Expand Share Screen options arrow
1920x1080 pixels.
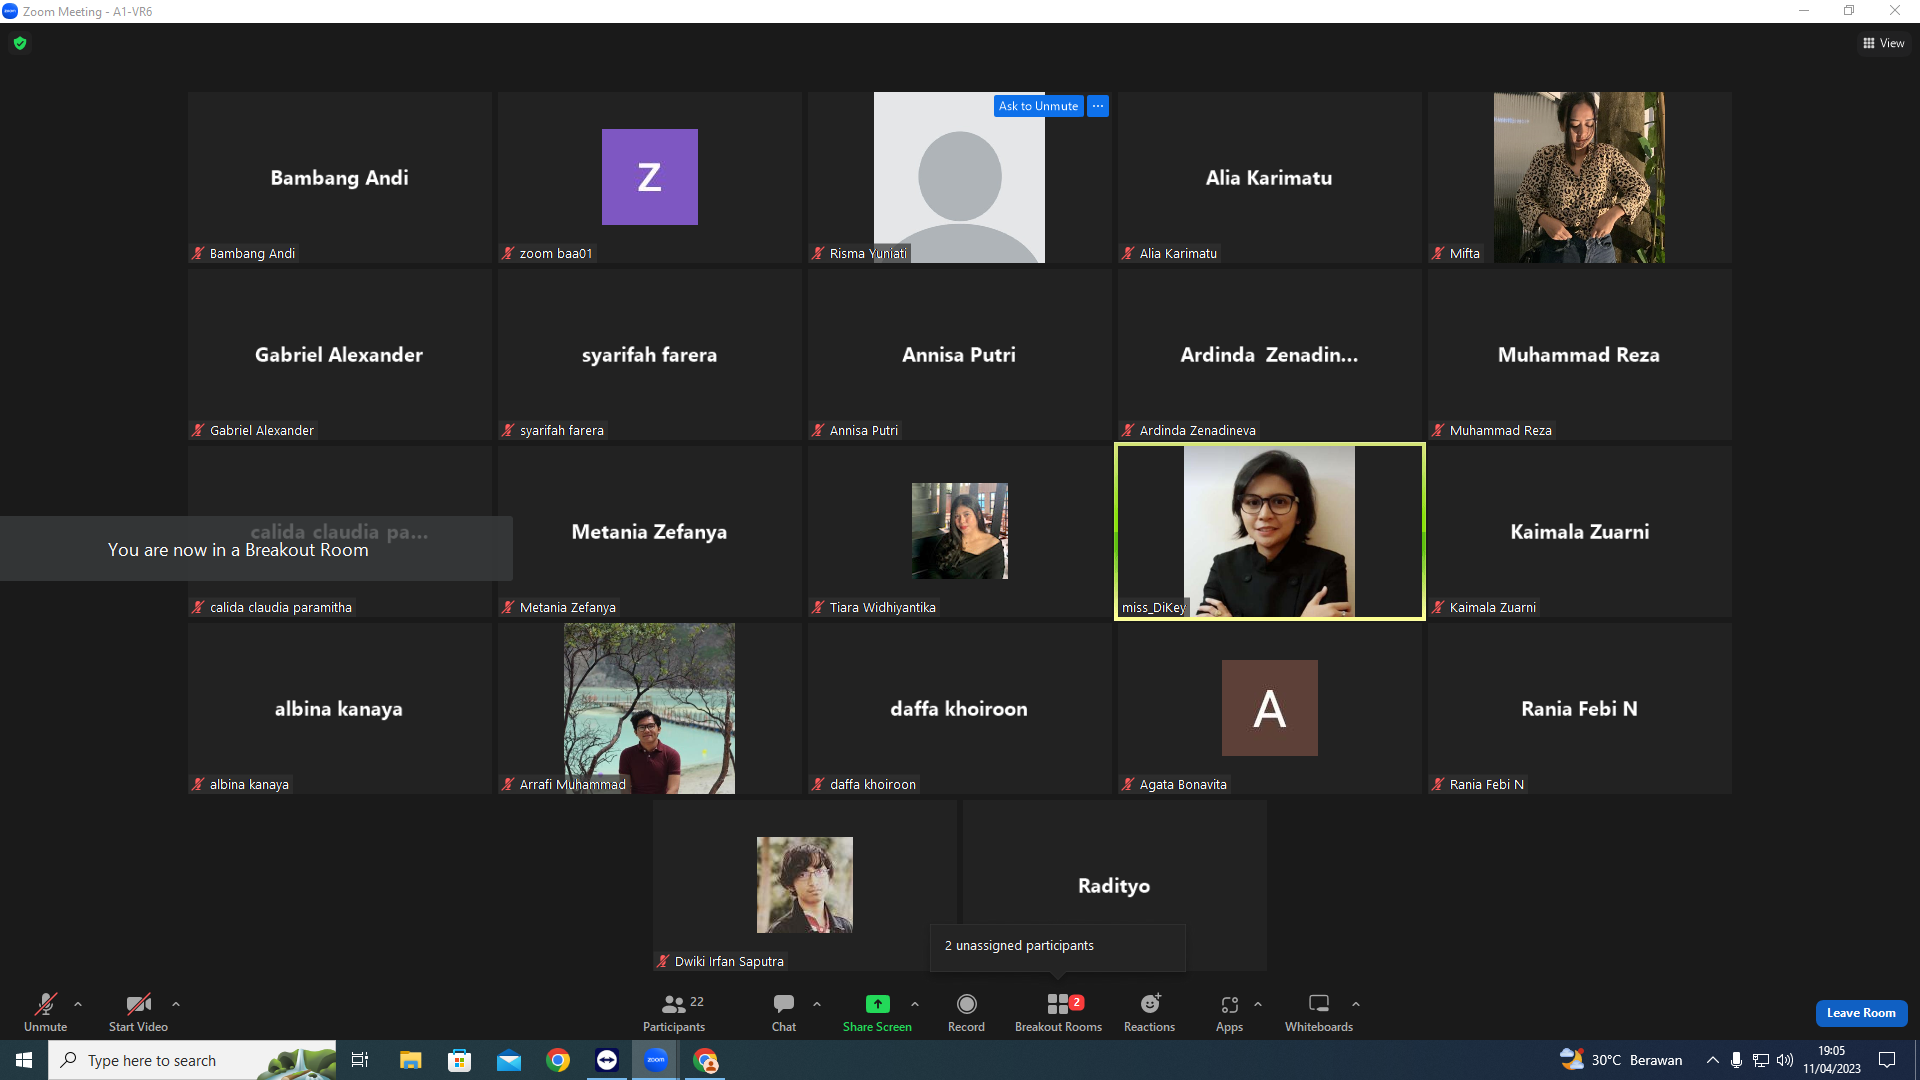point(915,1004)
